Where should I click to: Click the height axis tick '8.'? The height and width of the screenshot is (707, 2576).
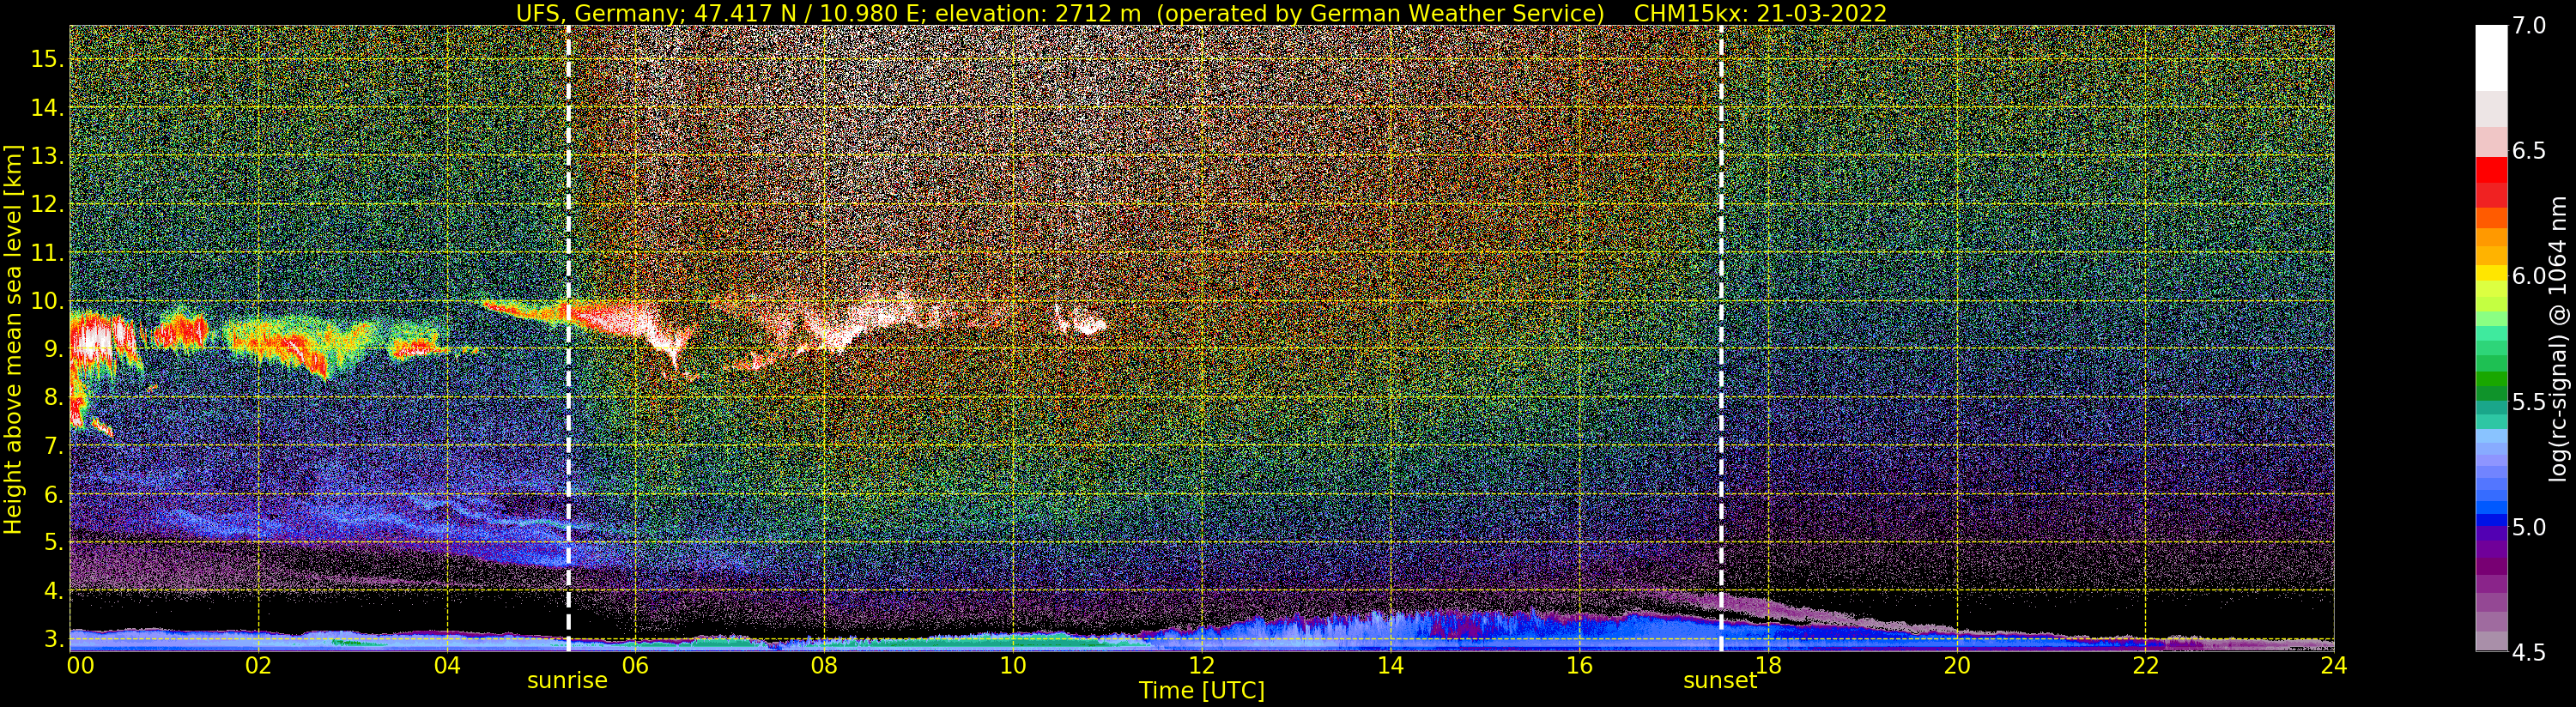[53, 397]
